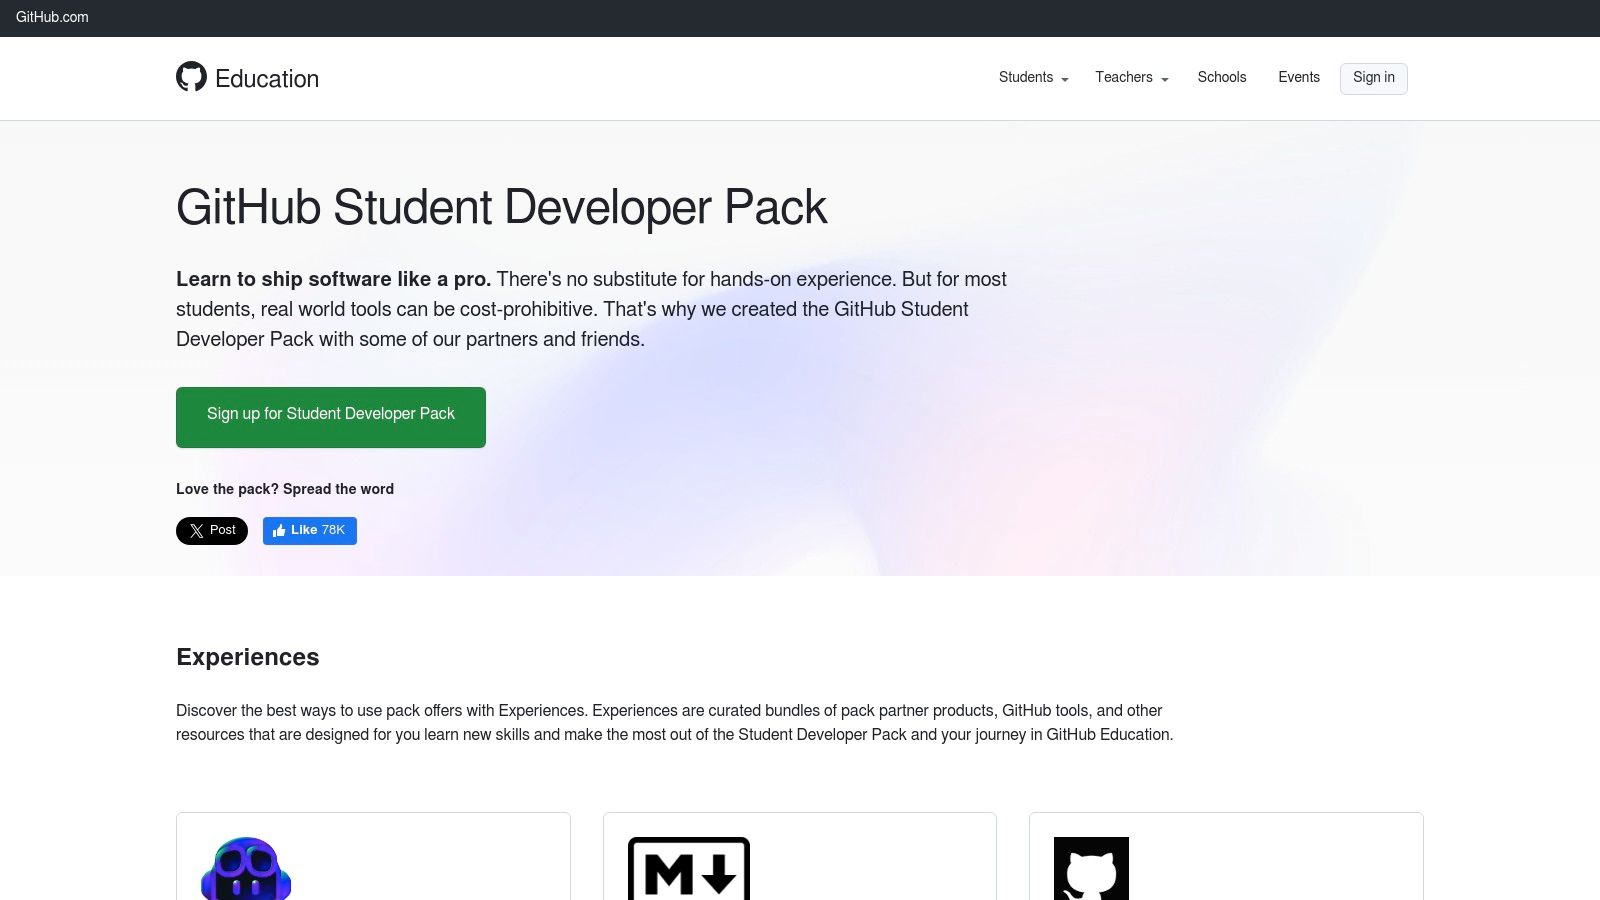Open the Markdown experience card

coord(799,860)
